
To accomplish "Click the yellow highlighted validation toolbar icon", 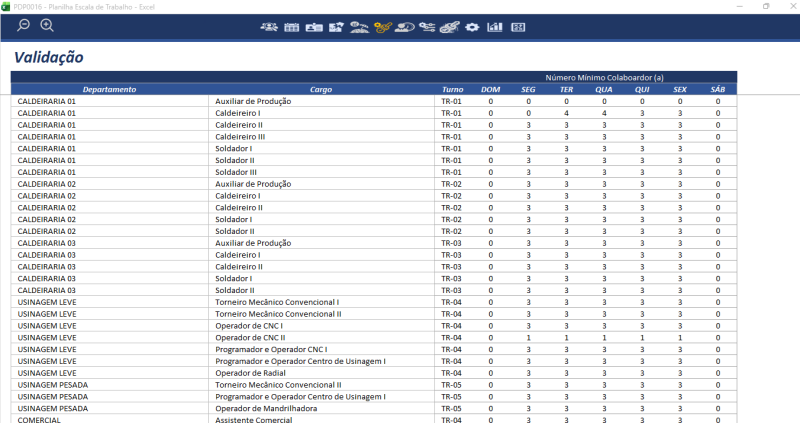I will (382, 26).
